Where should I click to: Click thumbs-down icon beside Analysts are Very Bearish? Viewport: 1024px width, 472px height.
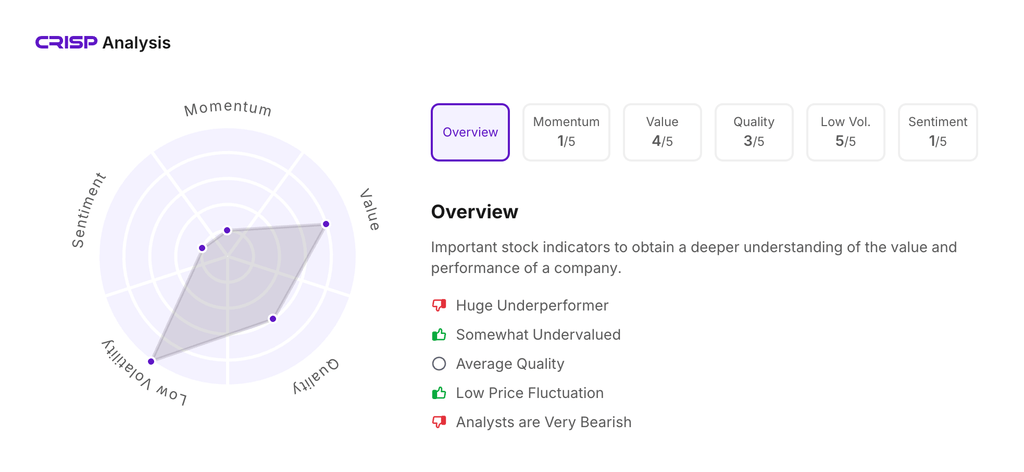[439, 422]
